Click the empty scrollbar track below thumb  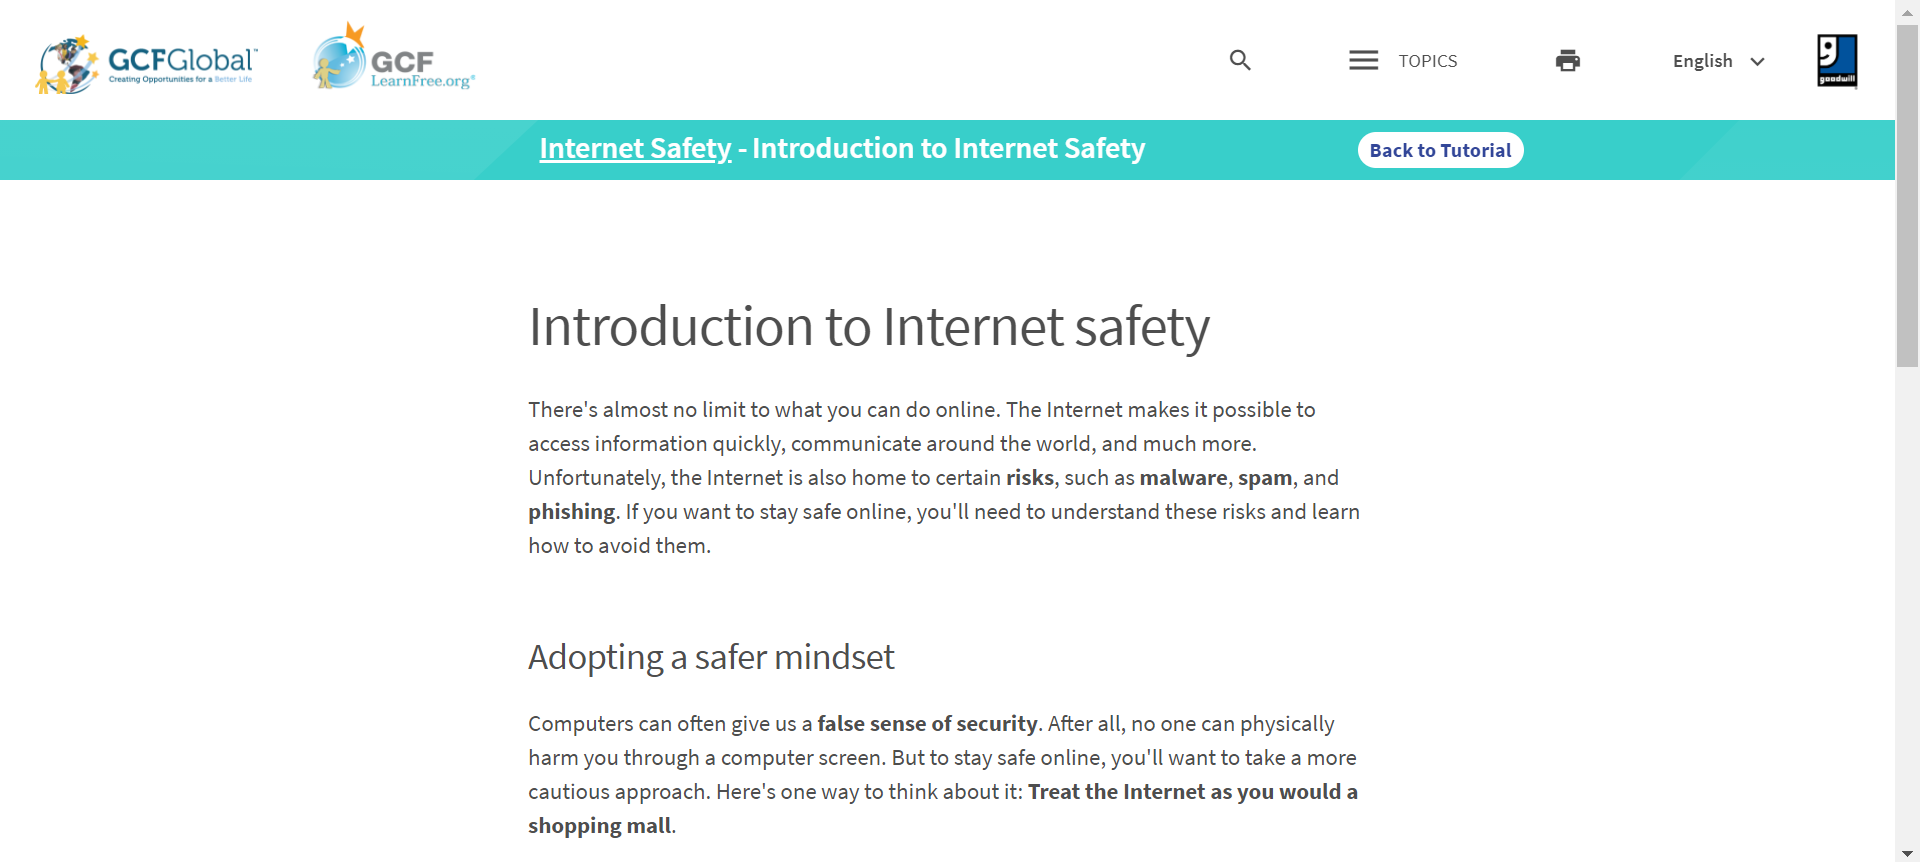[1907, 605]
